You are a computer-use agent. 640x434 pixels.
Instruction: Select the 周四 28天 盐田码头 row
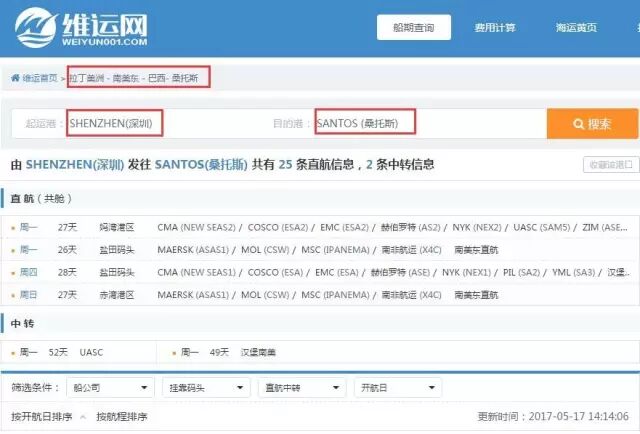pos(320,272)
